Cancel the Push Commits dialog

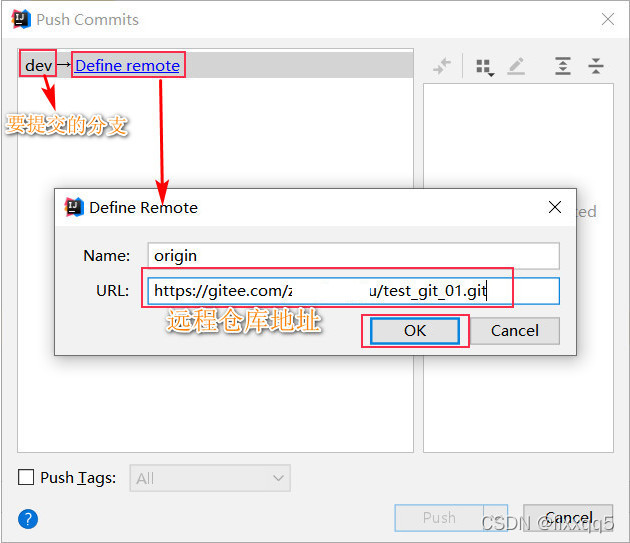point(568,518)
